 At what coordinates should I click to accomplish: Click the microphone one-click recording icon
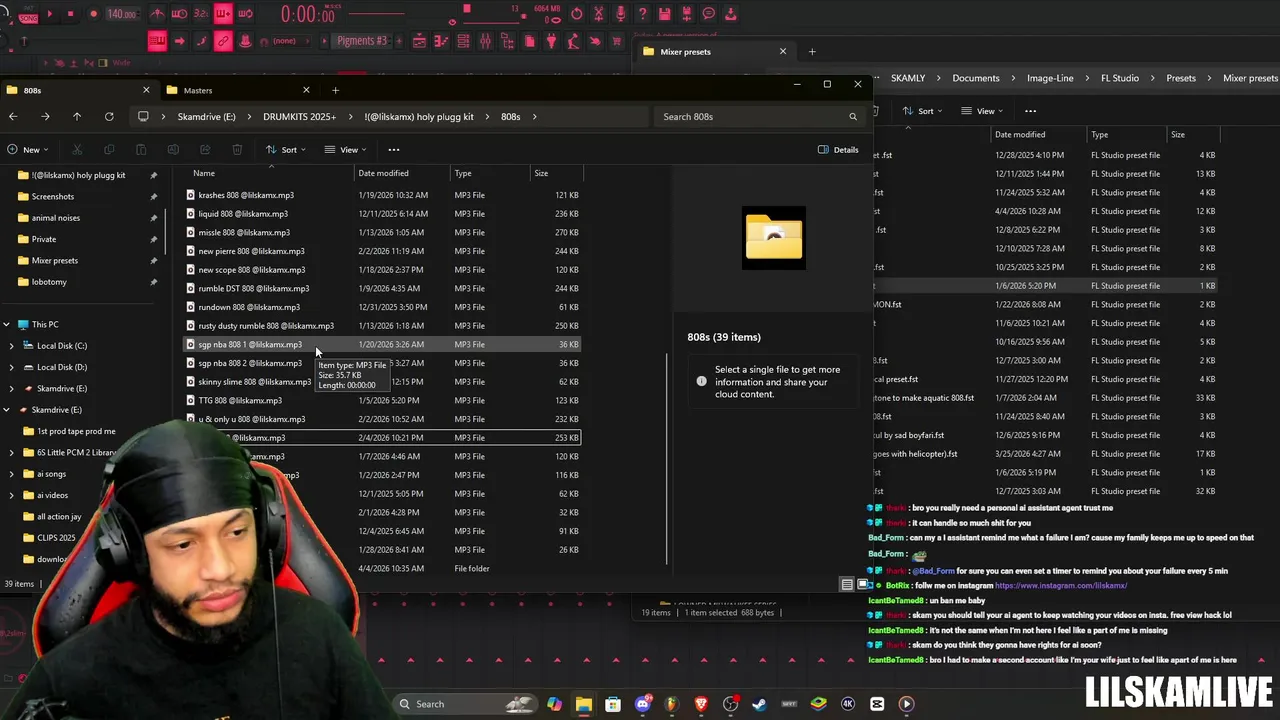click(x=621, y=14)
